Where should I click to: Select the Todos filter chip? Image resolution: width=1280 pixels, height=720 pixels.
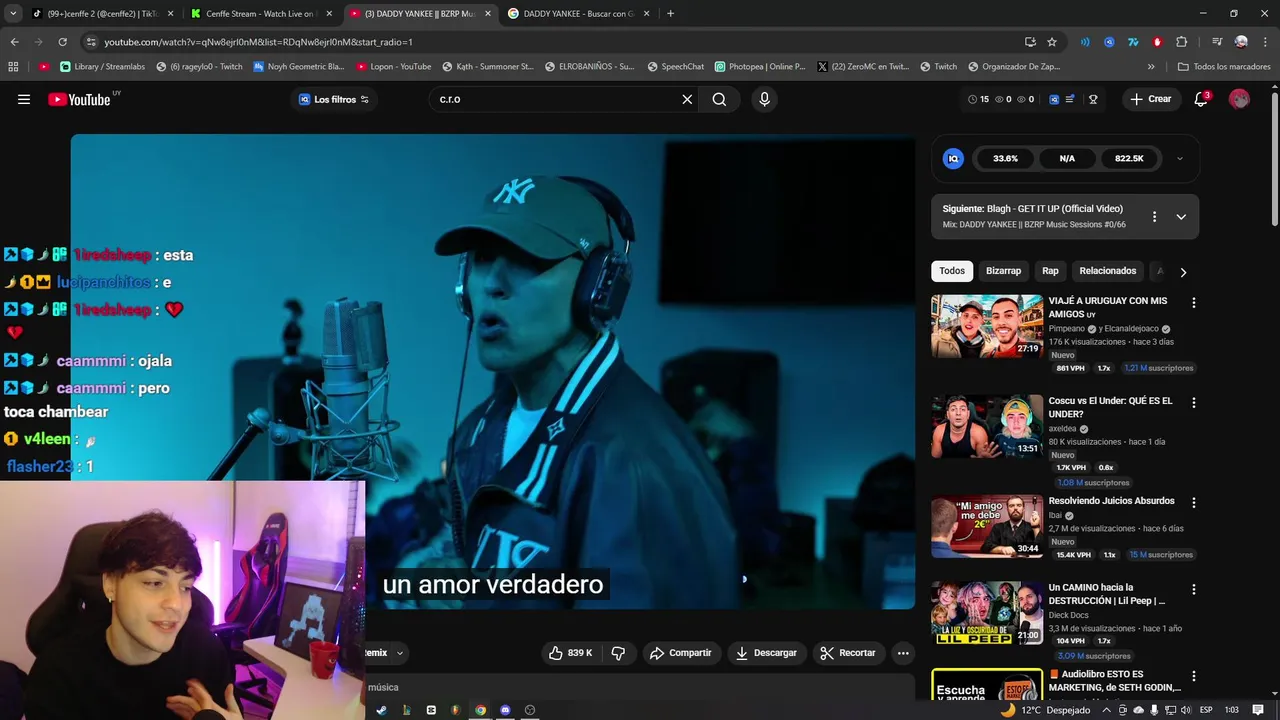pos(952,271)
